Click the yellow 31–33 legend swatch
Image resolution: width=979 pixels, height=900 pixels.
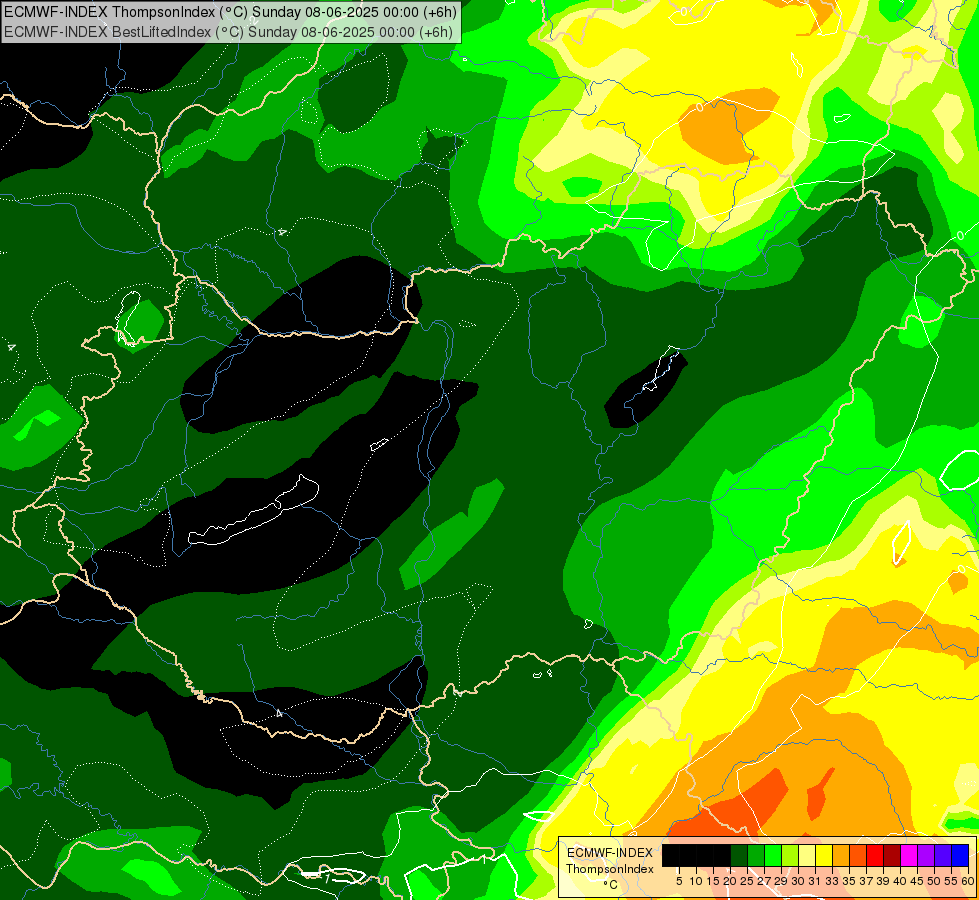pos(824,855)
